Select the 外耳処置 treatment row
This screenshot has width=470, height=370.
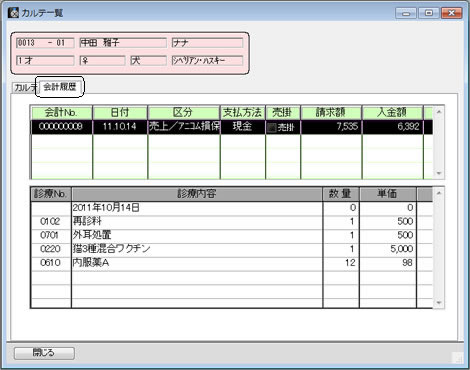(232, 236)
